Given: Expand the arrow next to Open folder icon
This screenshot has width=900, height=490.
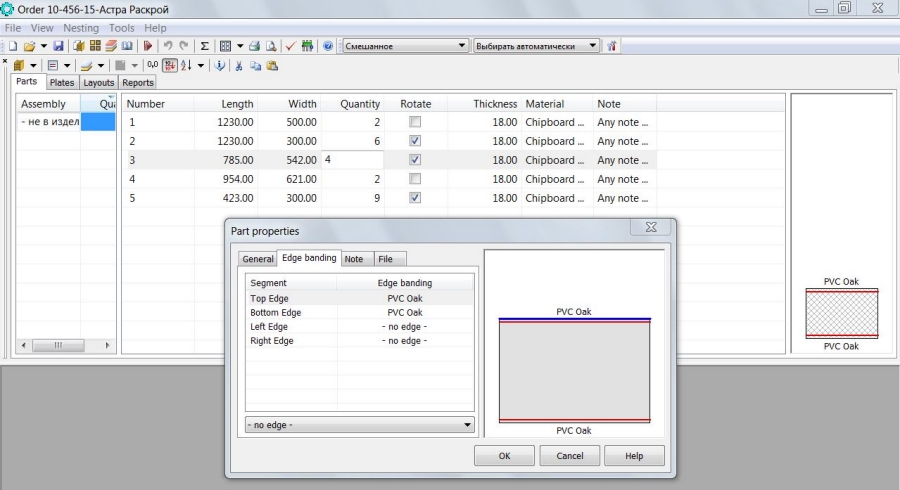Looking at the screenshot, I should pos(43,46).
